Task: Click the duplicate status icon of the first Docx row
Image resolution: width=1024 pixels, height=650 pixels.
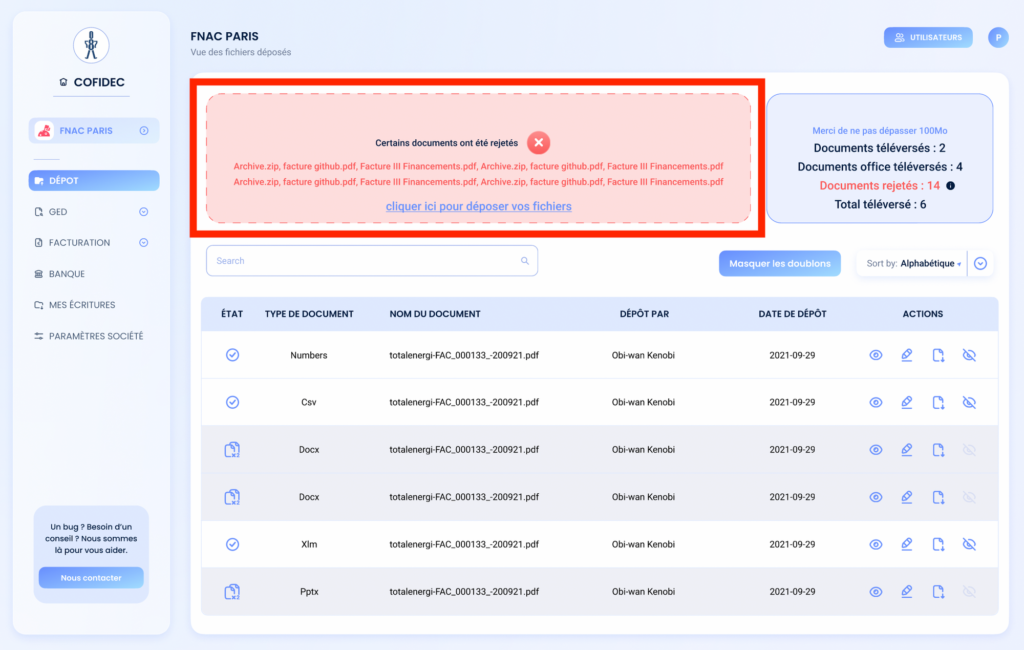Action: (x=232, y=449)
